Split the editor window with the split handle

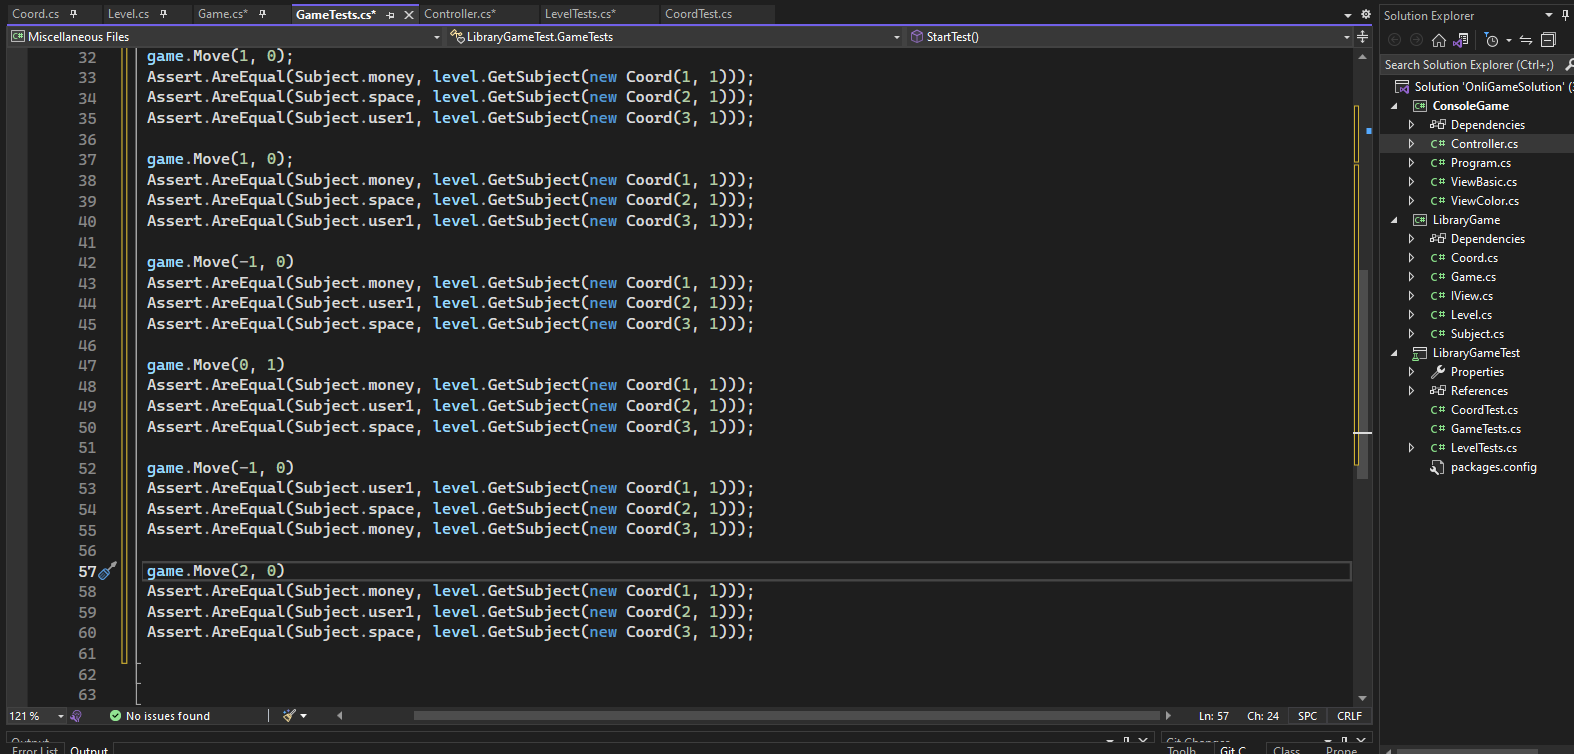(x=1362, y=37)
